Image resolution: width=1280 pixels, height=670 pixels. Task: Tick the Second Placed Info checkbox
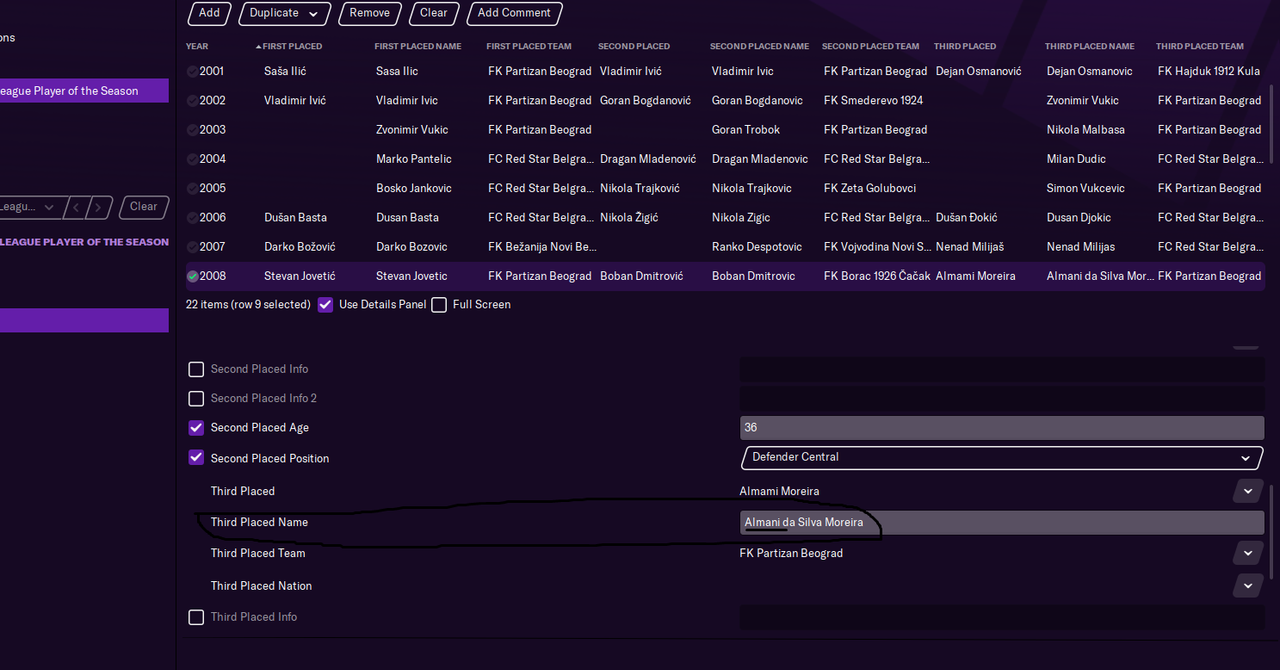pyautogui.click(x=196, y=369)
